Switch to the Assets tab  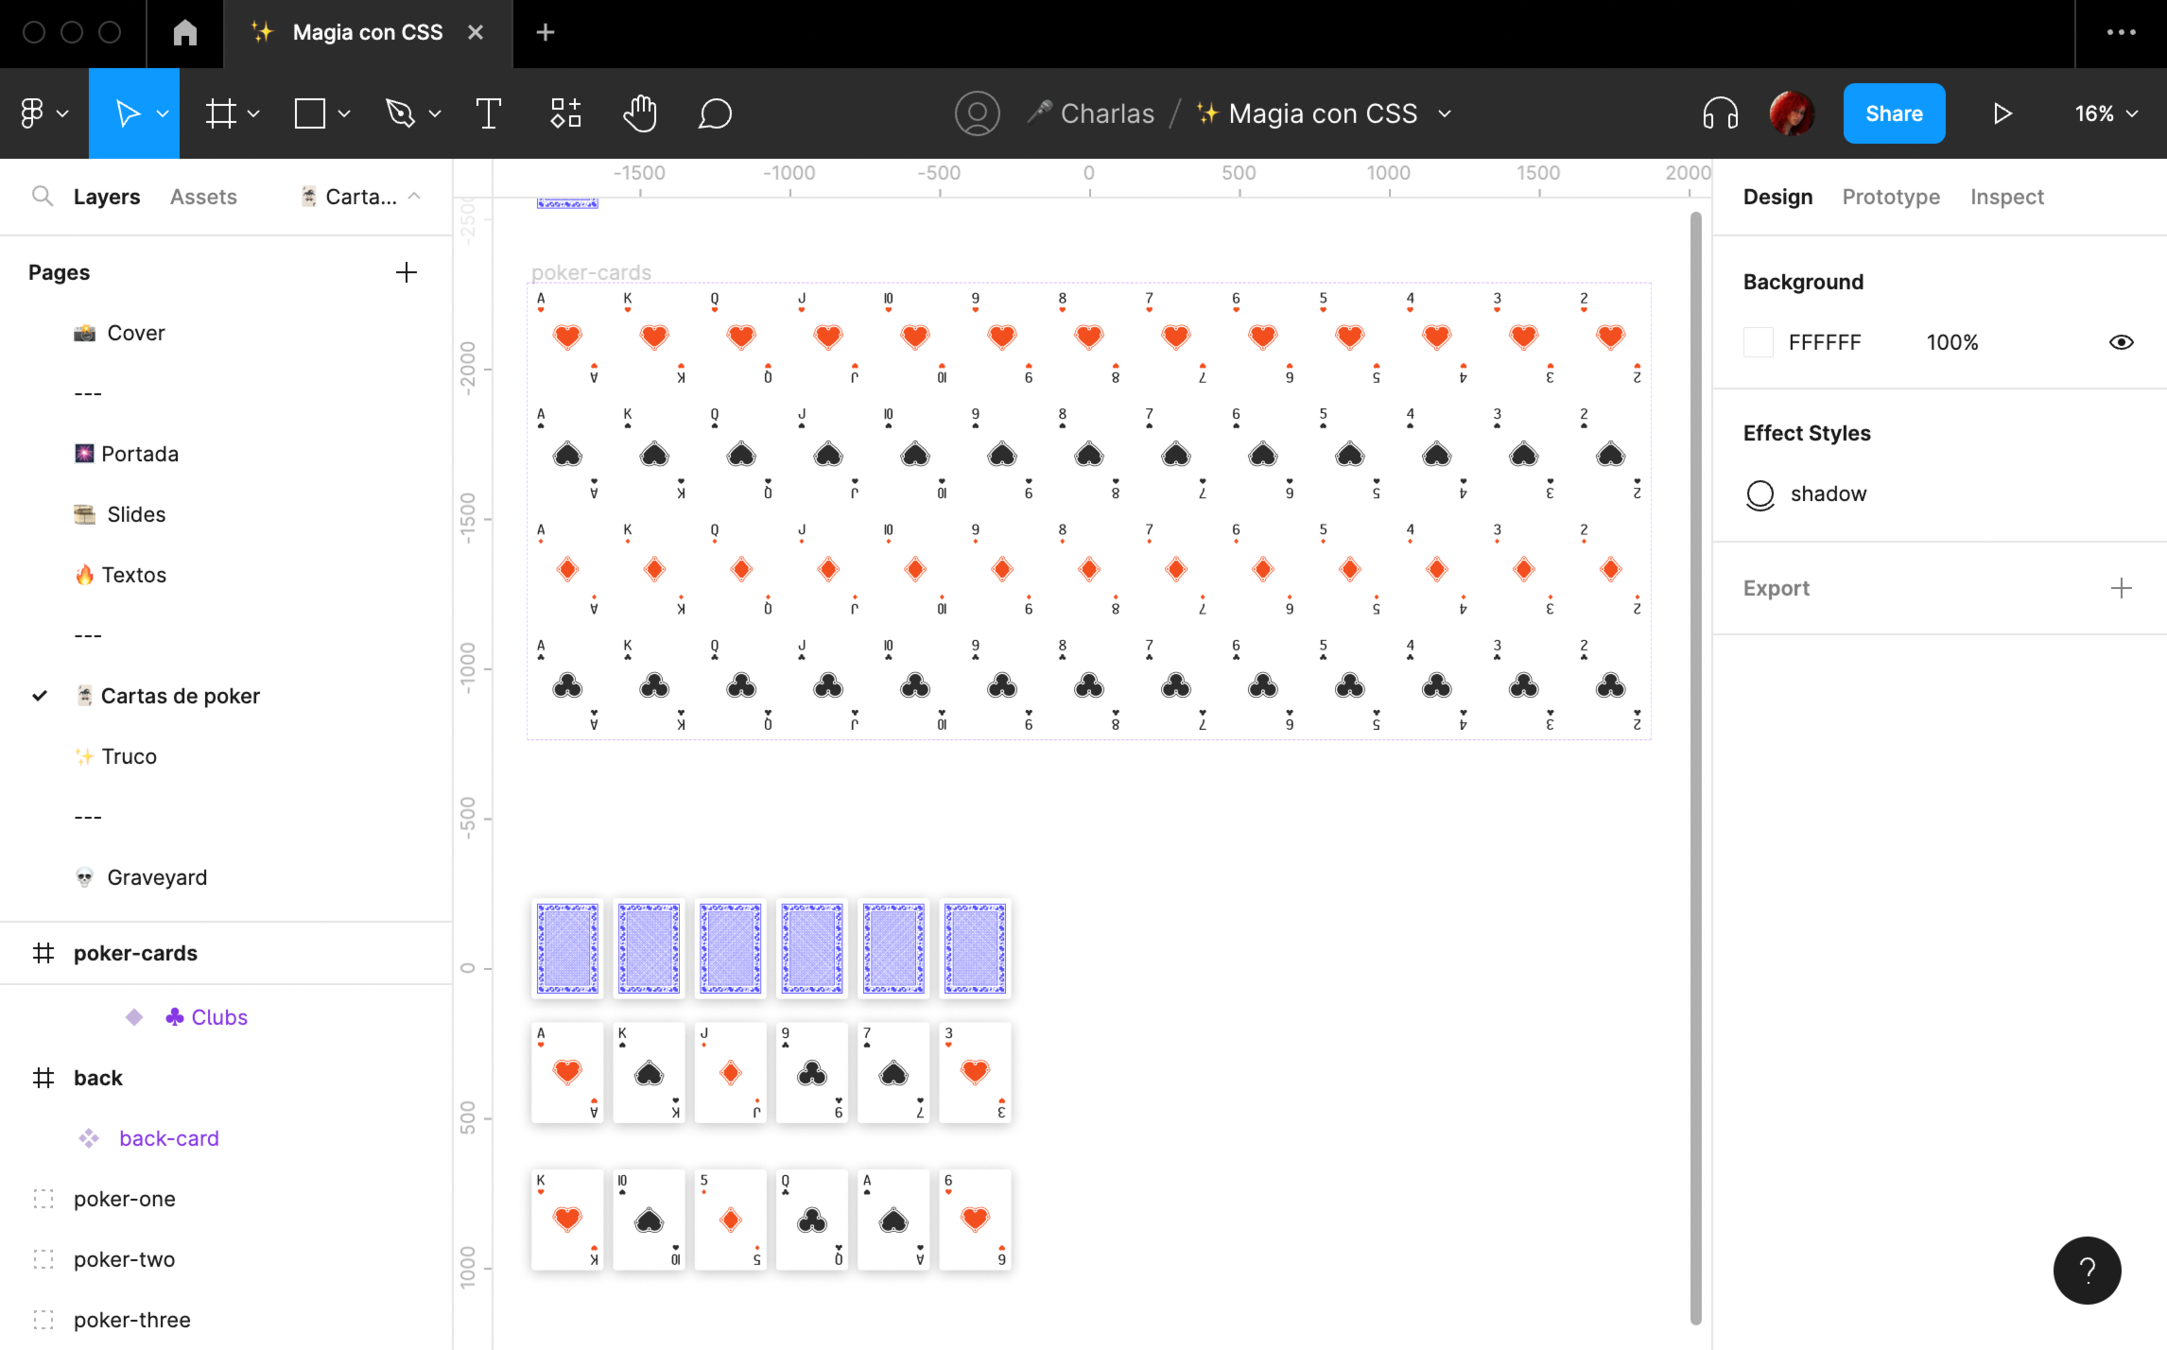203,196
